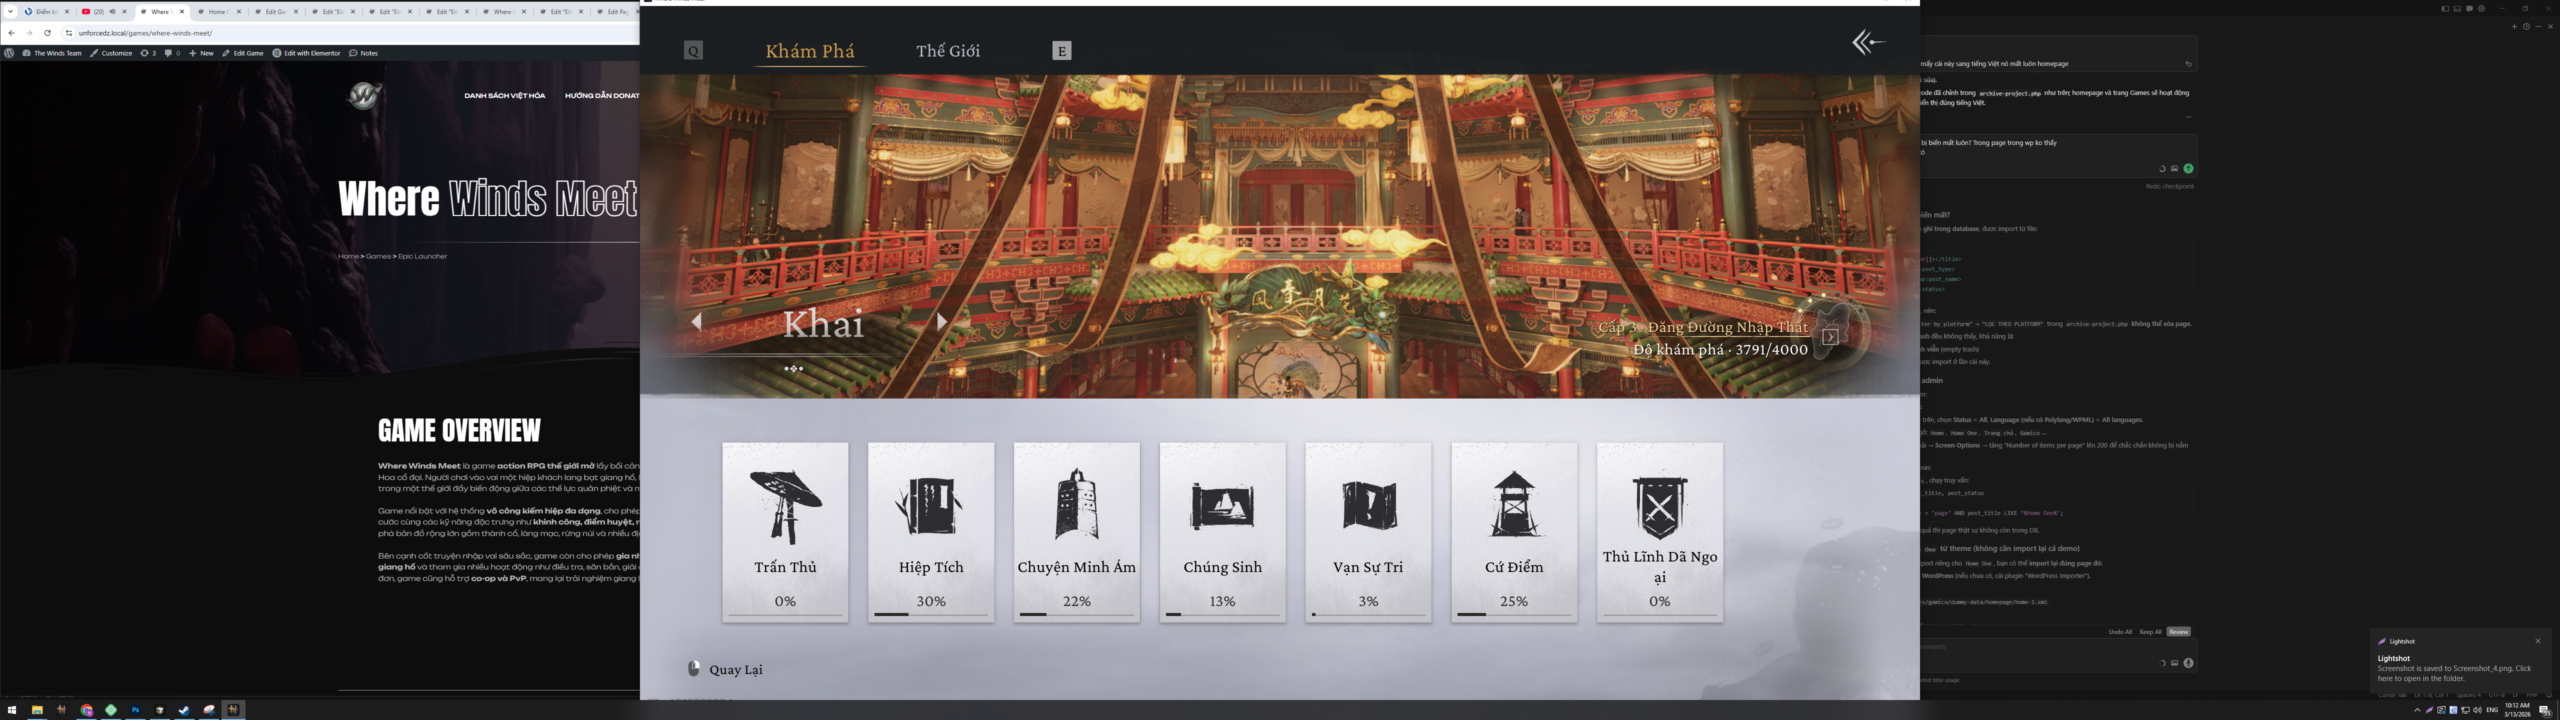Open the Thủ Lĩnh Dã Ngoại banner card
Viewport: 2560px width, 720px height.
(1659, 532)
